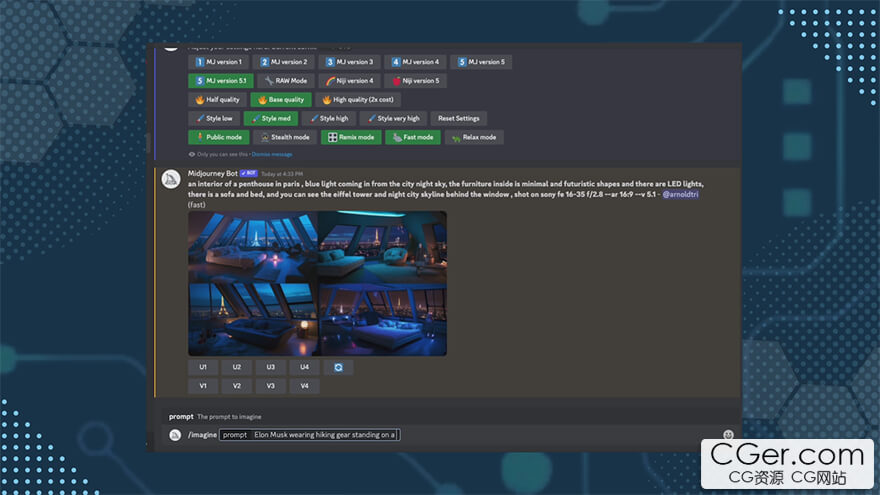Image resolution: width=880 pixels, height=495 pixels.
Task: Select MJ version 3 setting
Action: point(349,62)
